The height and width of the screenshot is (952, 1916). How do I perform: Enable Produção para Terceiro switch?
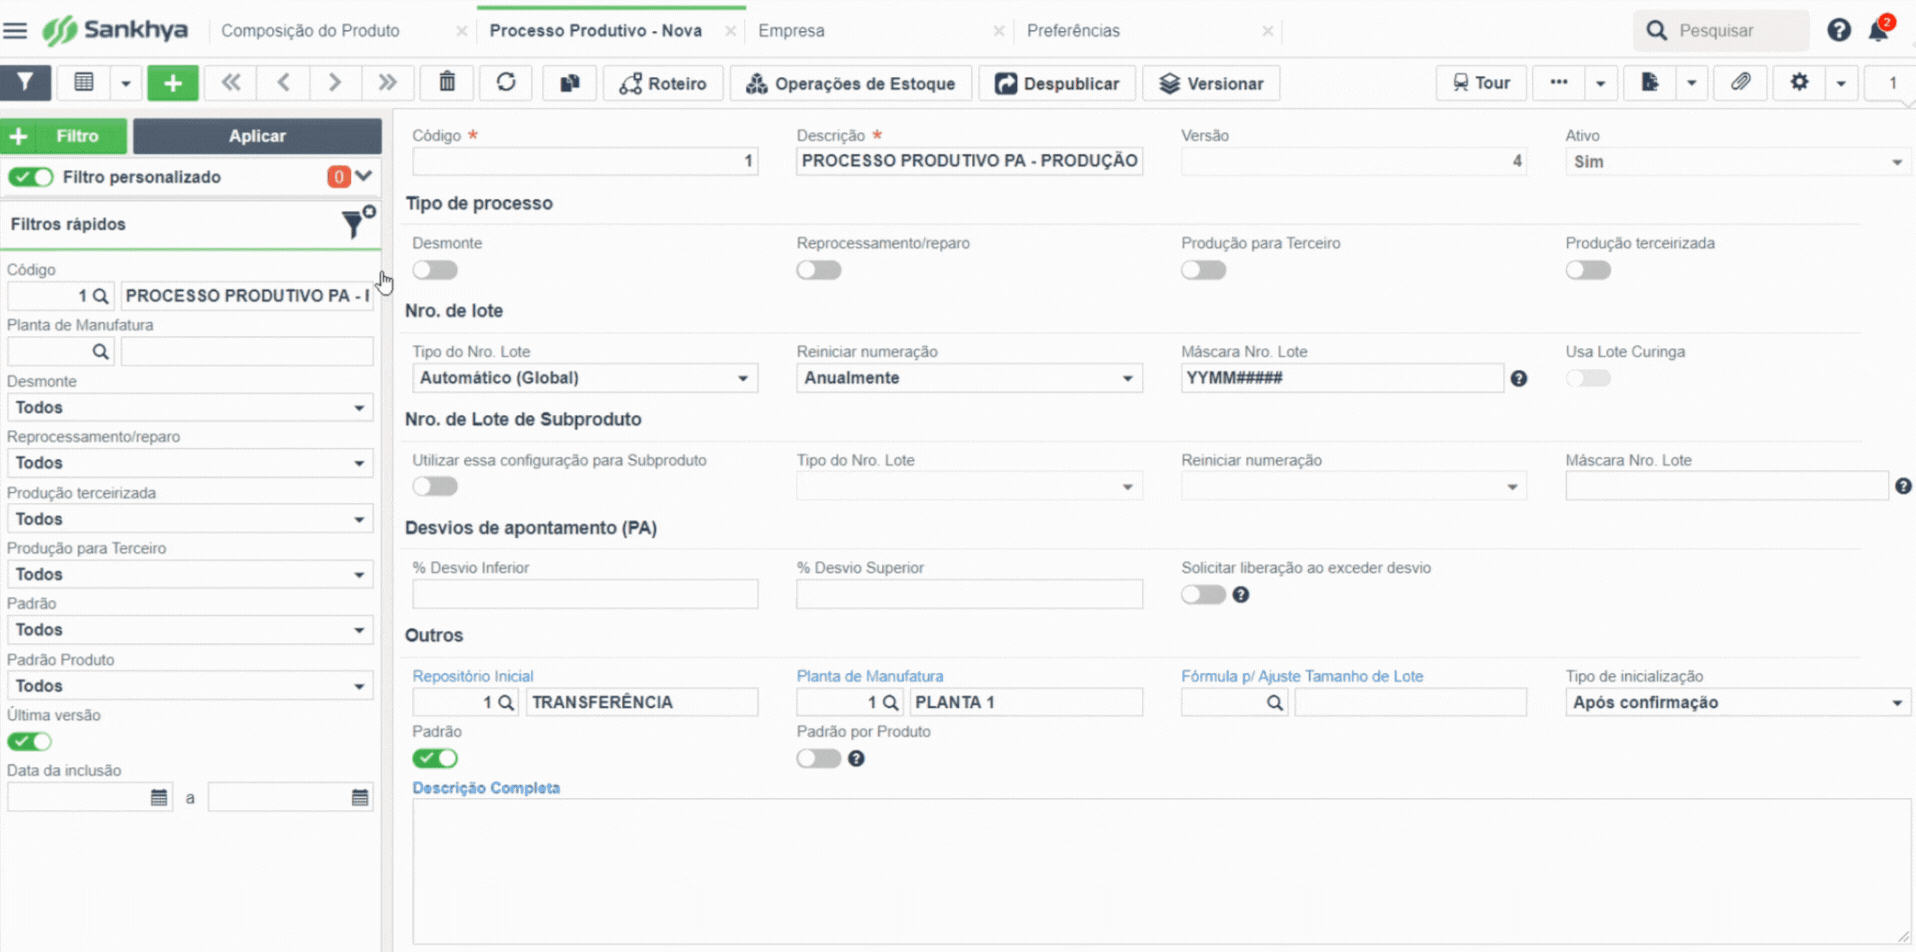(x=1203, y=270)
